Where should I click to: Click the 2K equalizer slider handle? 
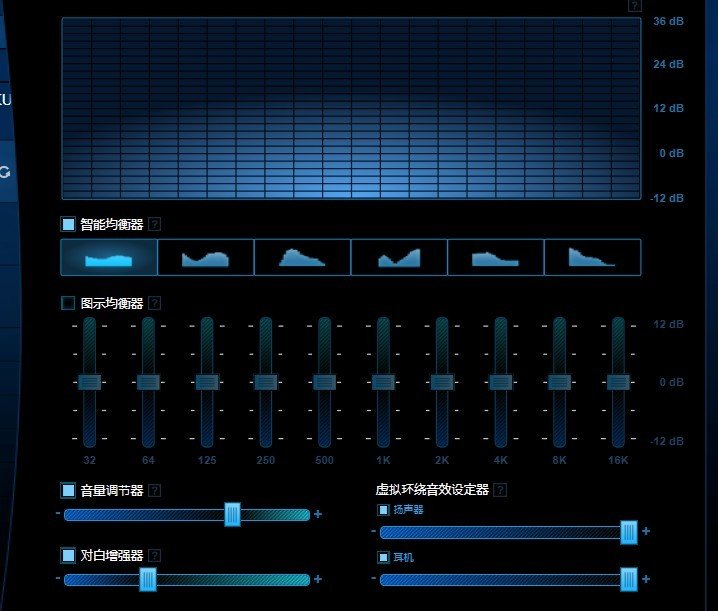coord(442,382)
